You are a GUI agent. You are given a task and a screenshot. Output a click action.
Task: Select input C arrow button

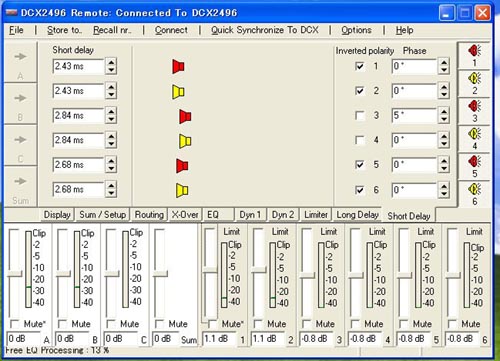(20, 145)
